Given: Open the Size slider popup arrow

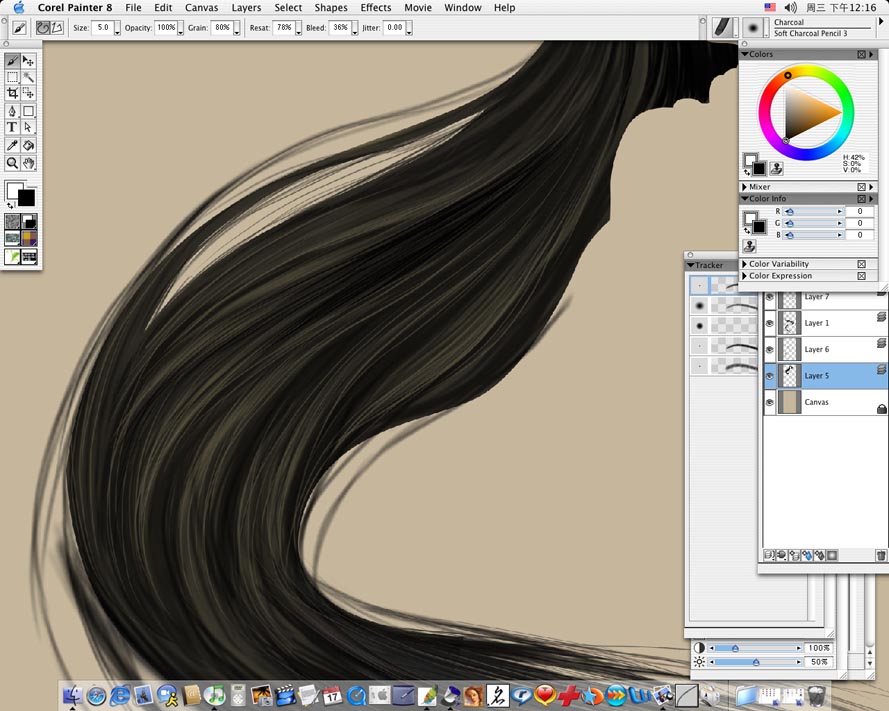Looking at the screenshot, I should pos(117,28).
